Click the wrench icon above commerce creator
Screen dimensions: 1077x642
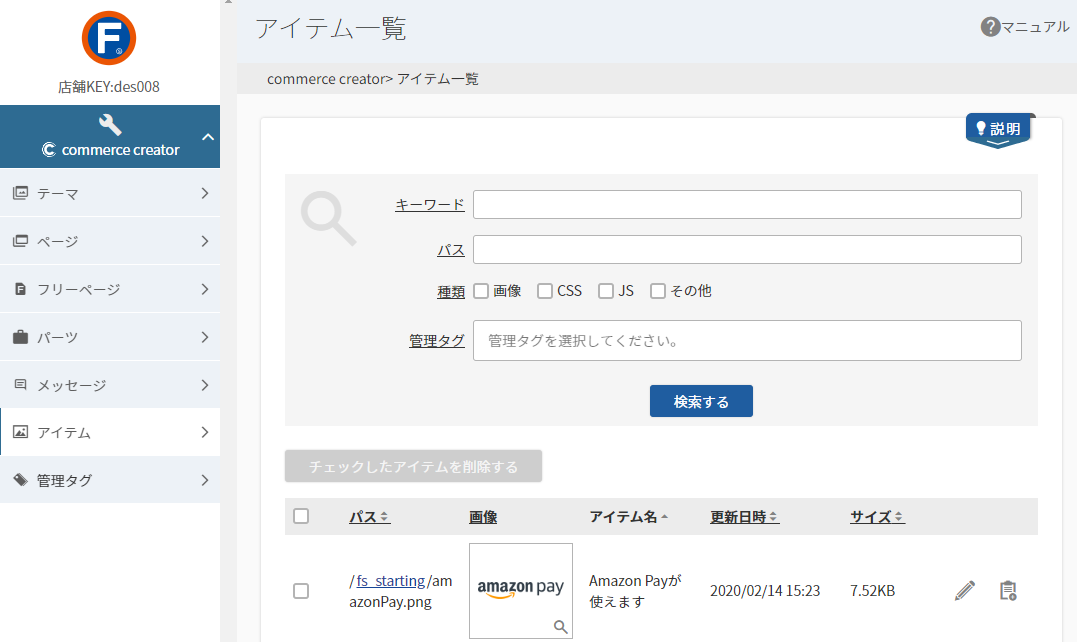(110, 123)
